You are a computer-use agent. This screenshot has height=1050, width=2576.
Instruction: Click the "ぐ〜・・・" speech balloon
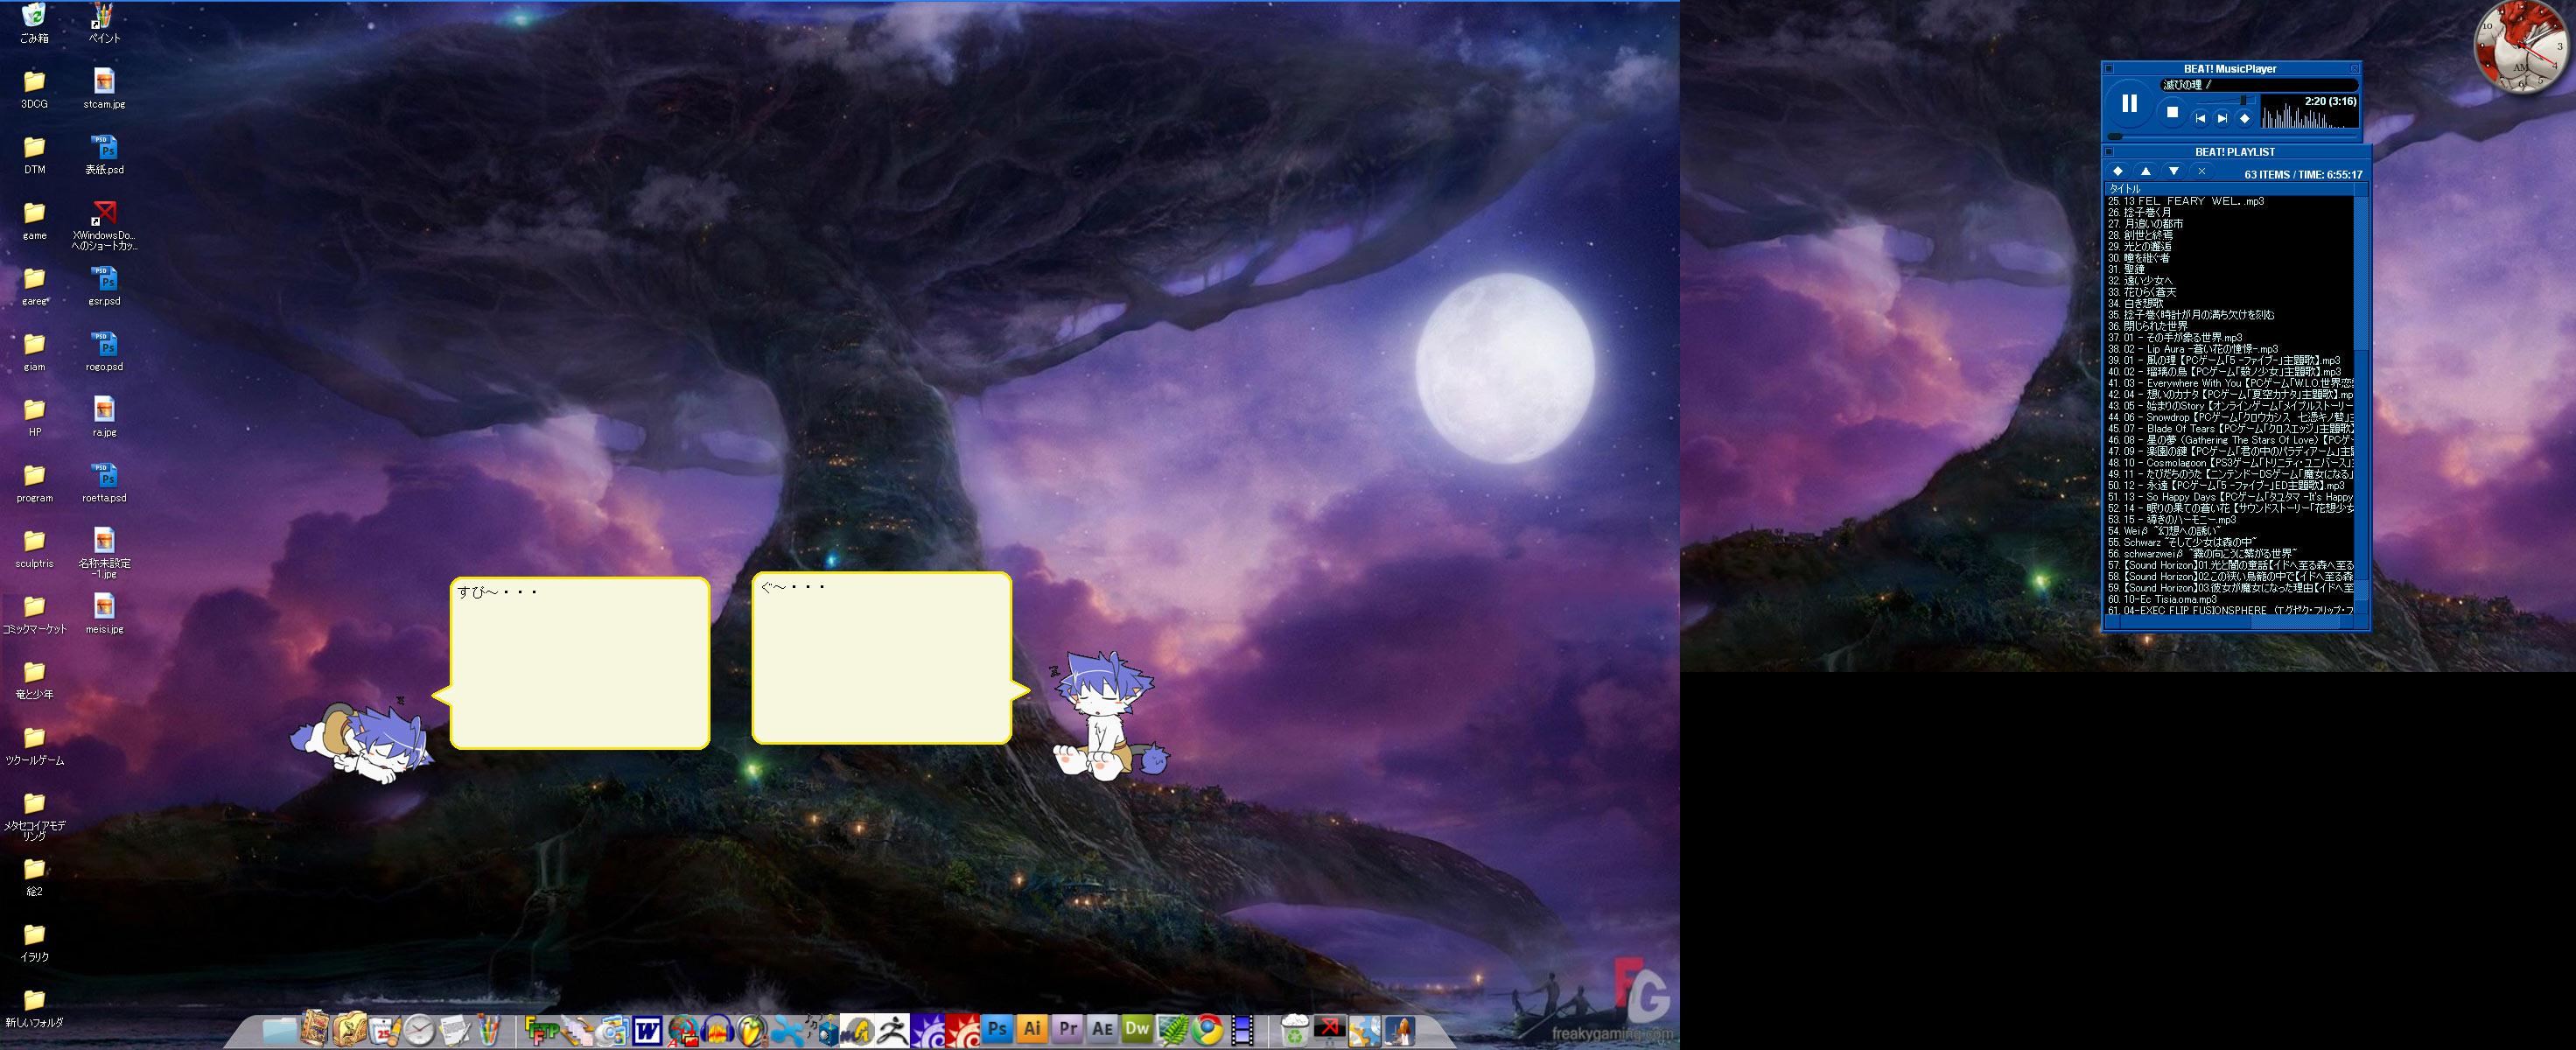(x=890, y=658)
